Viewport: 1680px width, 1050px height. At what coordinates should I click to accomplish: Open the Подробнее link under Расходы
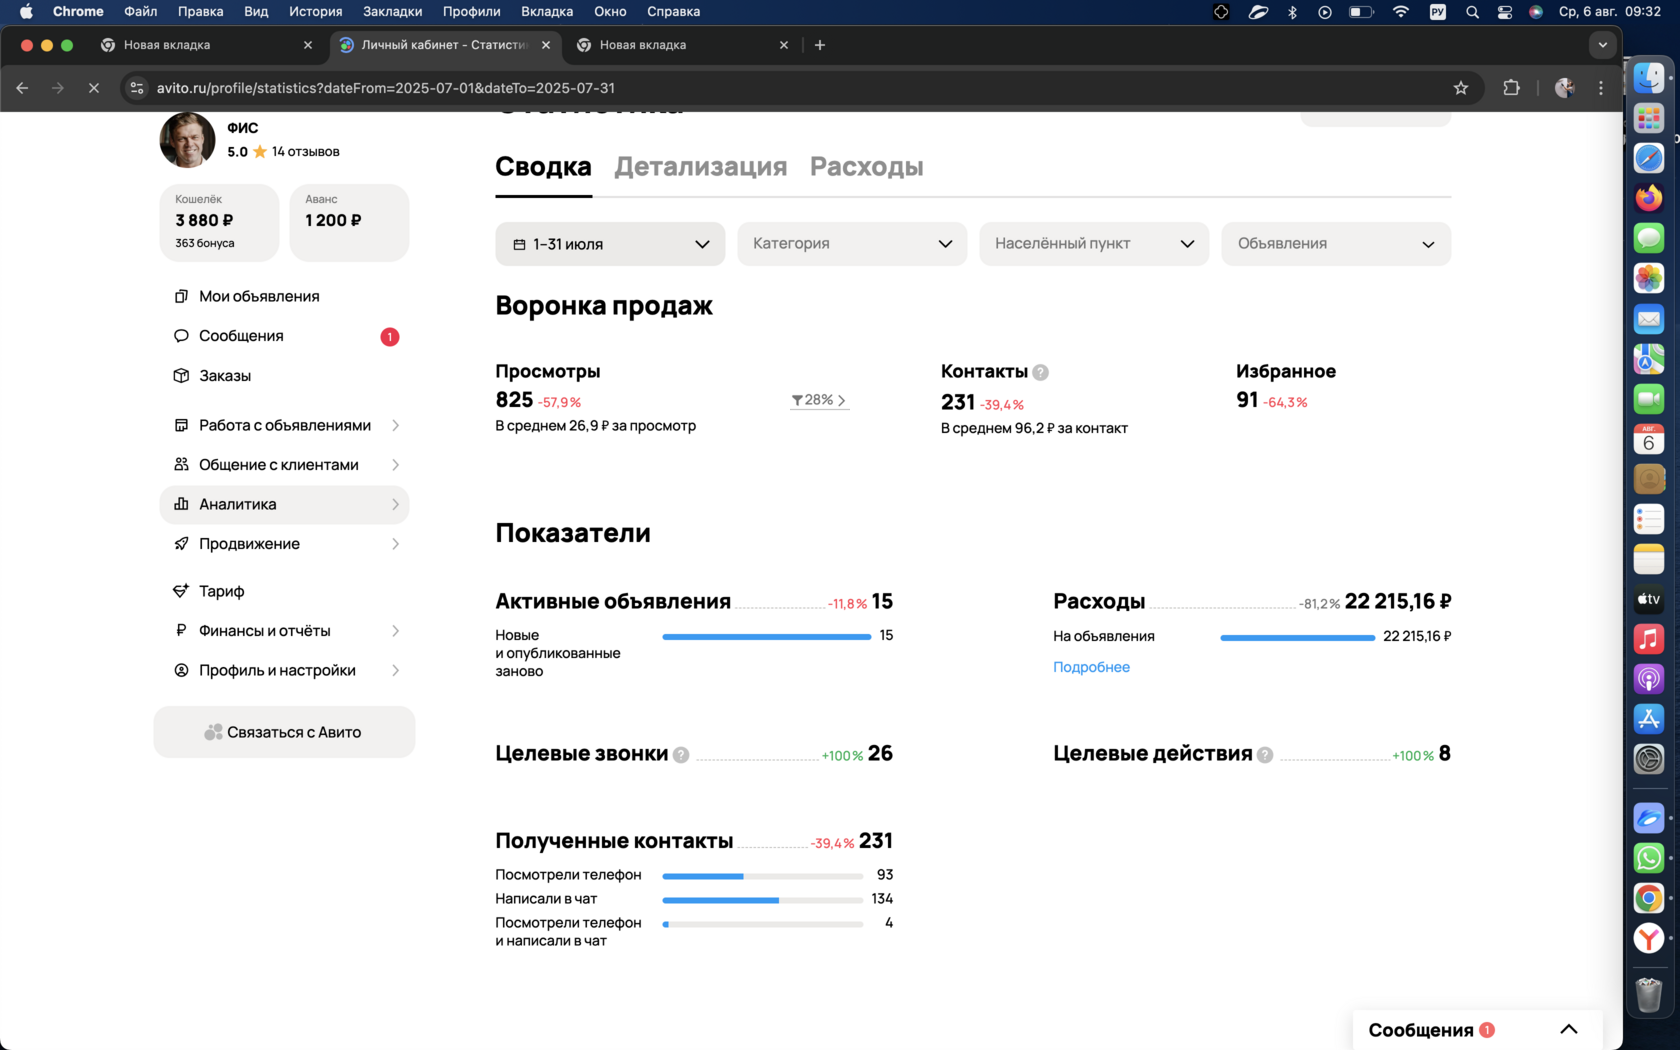coord(1091,667)
